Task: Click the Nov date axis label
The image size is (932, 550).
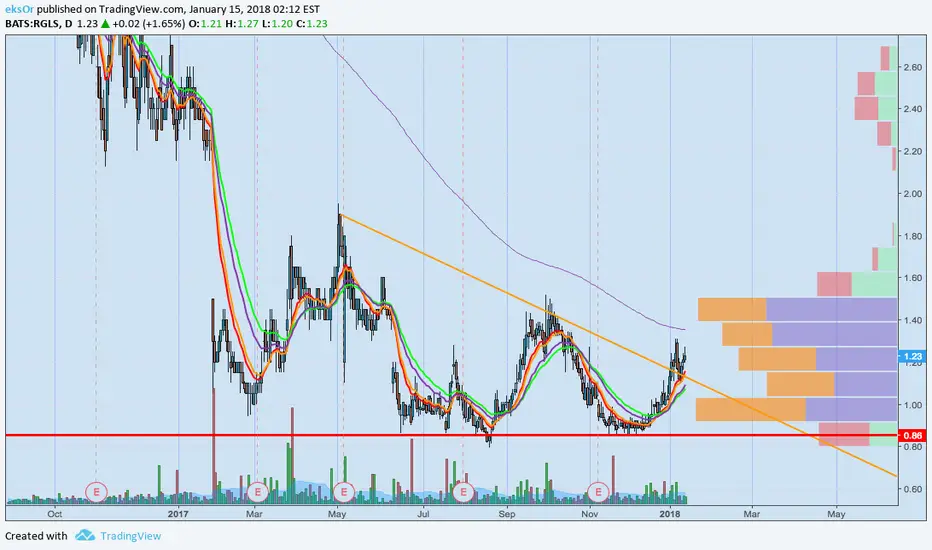Action: (589, 514)
